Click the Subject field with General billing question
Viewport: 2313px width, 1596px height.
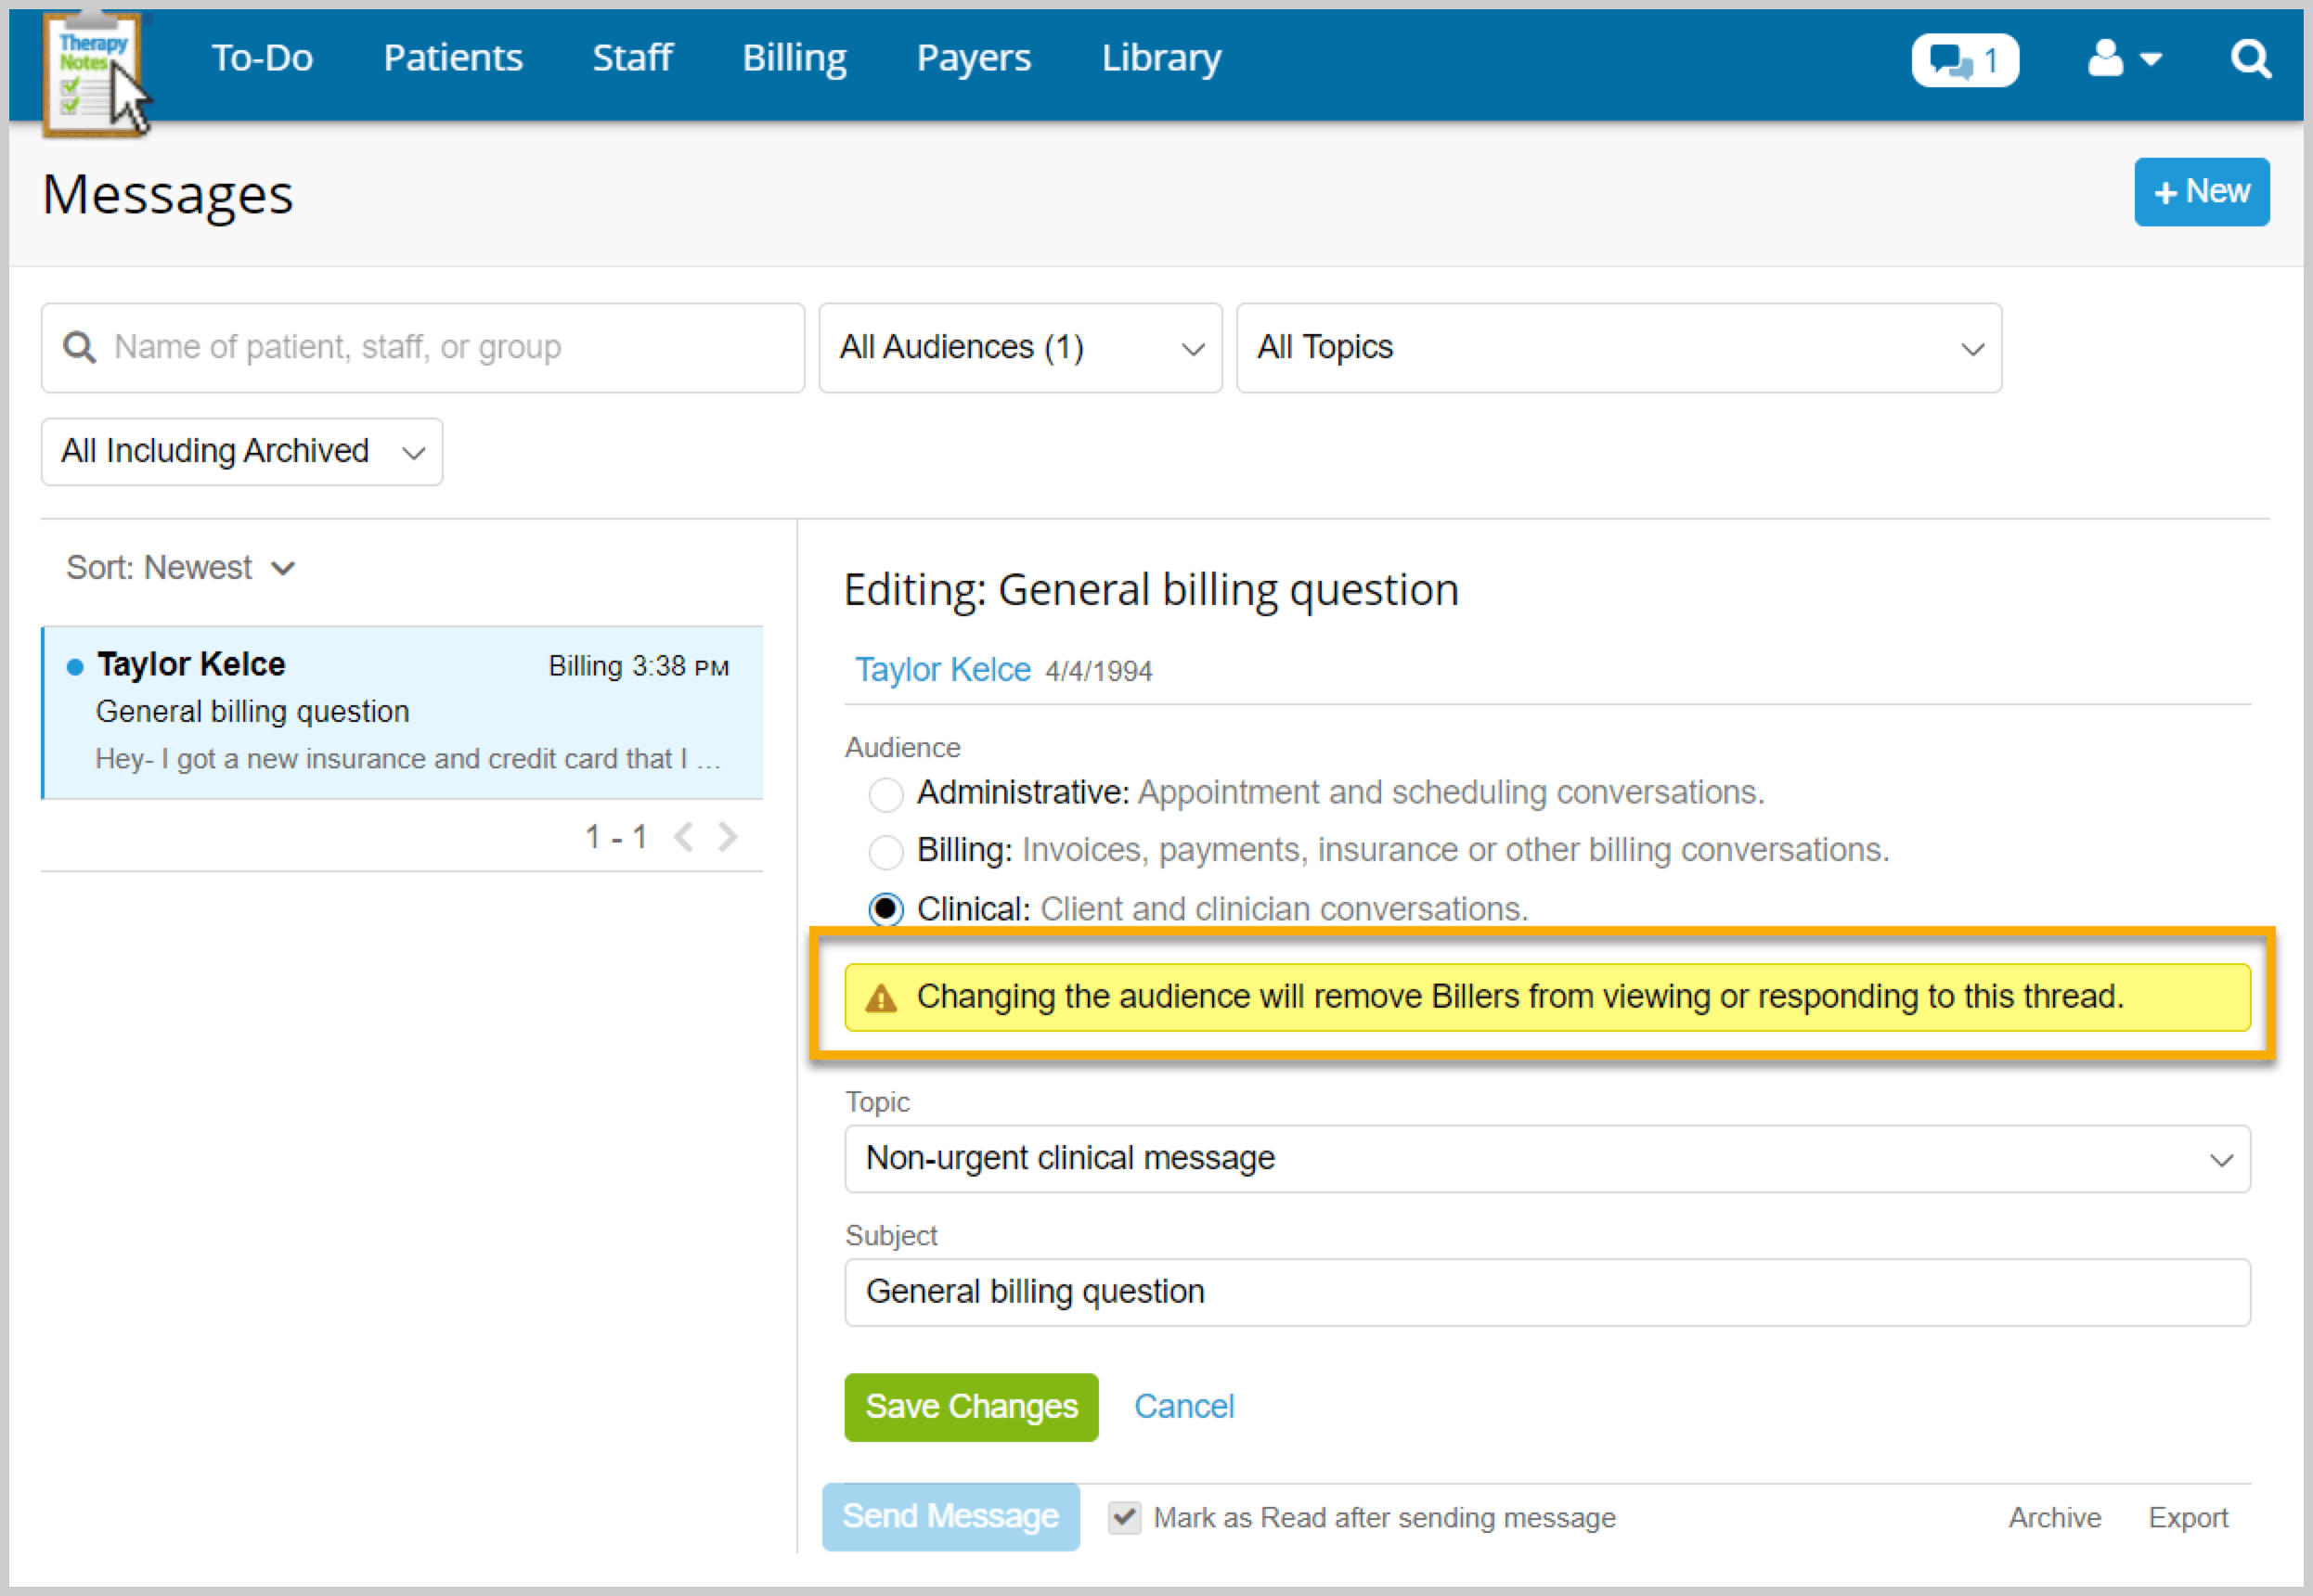[1546, 1291]
